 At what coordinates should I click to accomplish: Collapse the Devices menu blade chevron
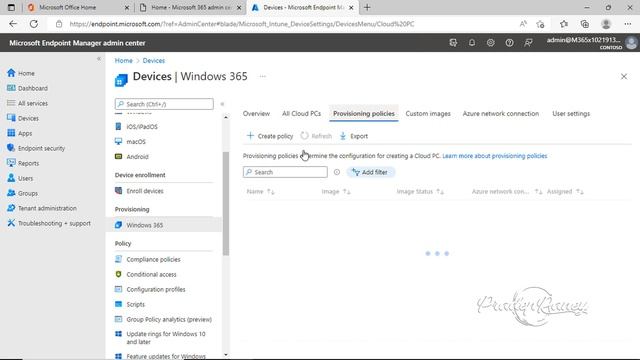222,104
